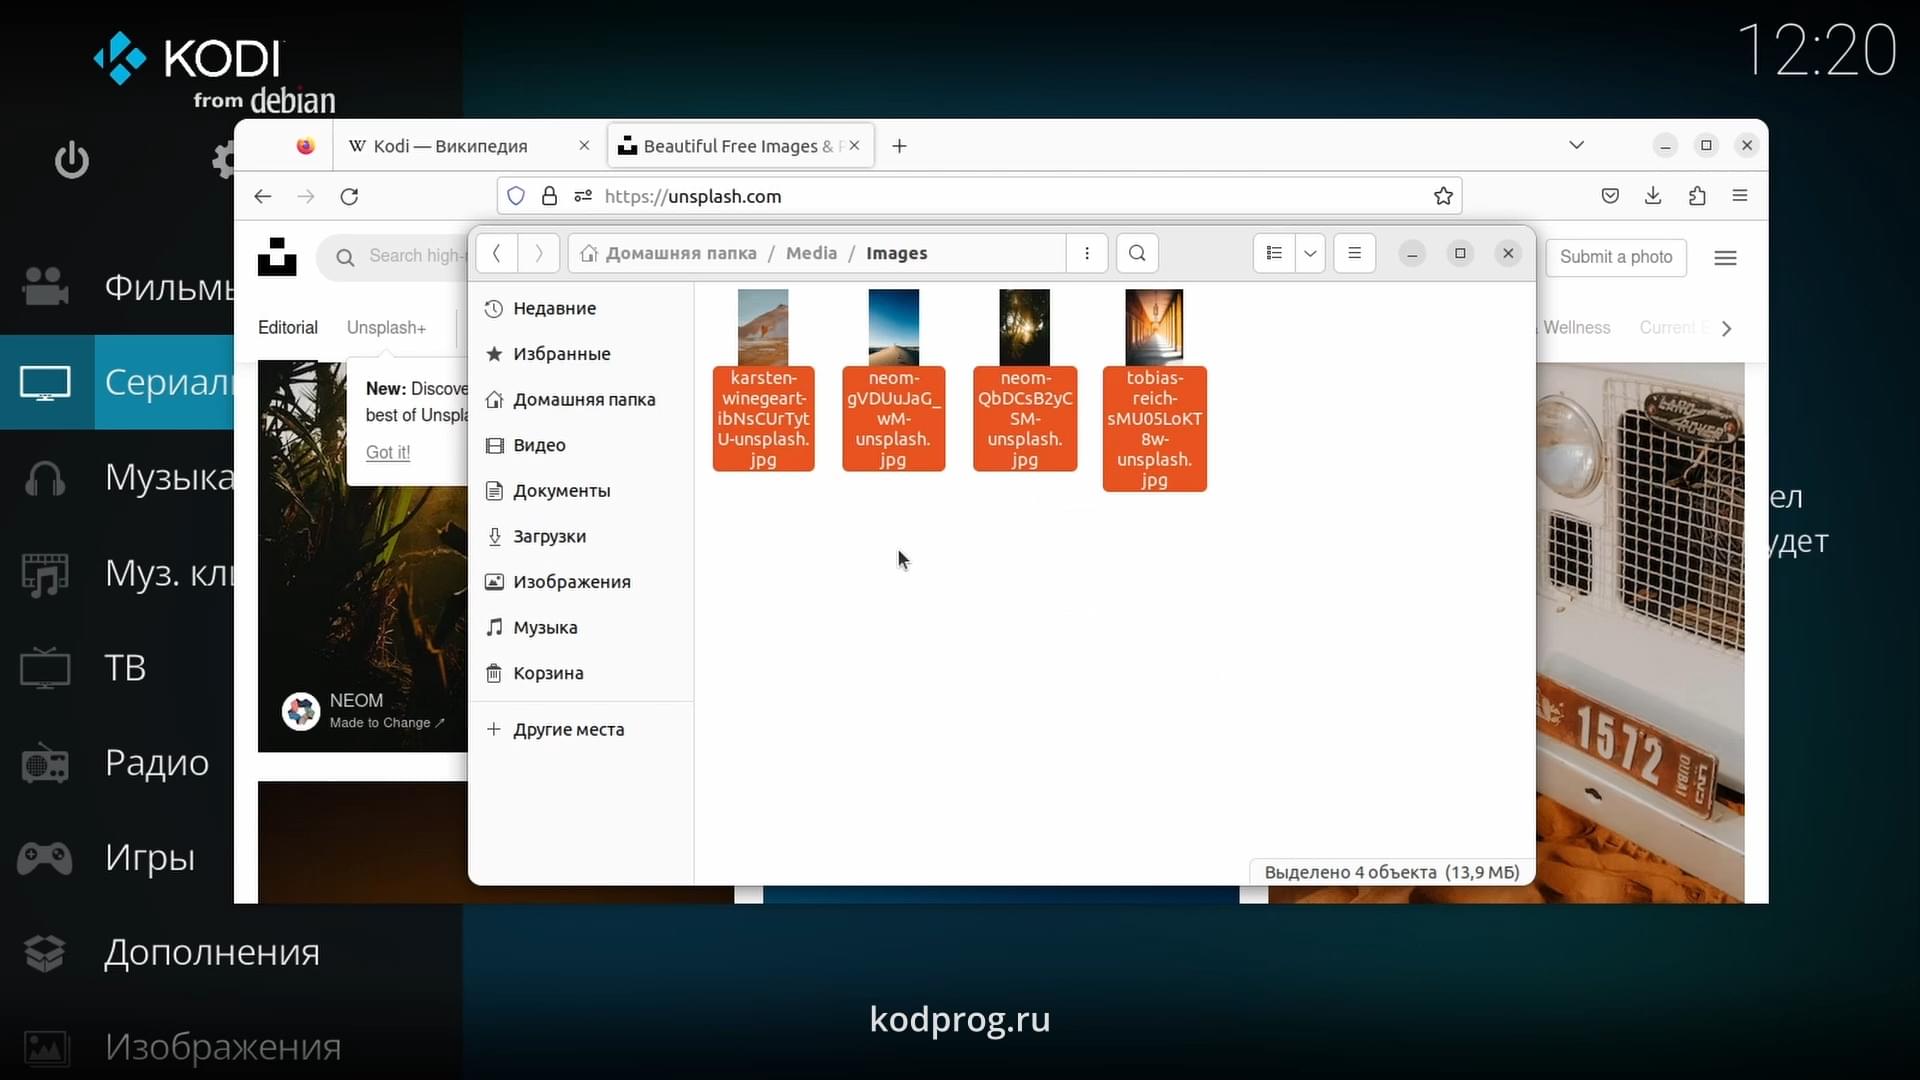Go forward in Firefox browser
The width and height of the screenshot is (1920, 1080).
click(x=306, y=196)
